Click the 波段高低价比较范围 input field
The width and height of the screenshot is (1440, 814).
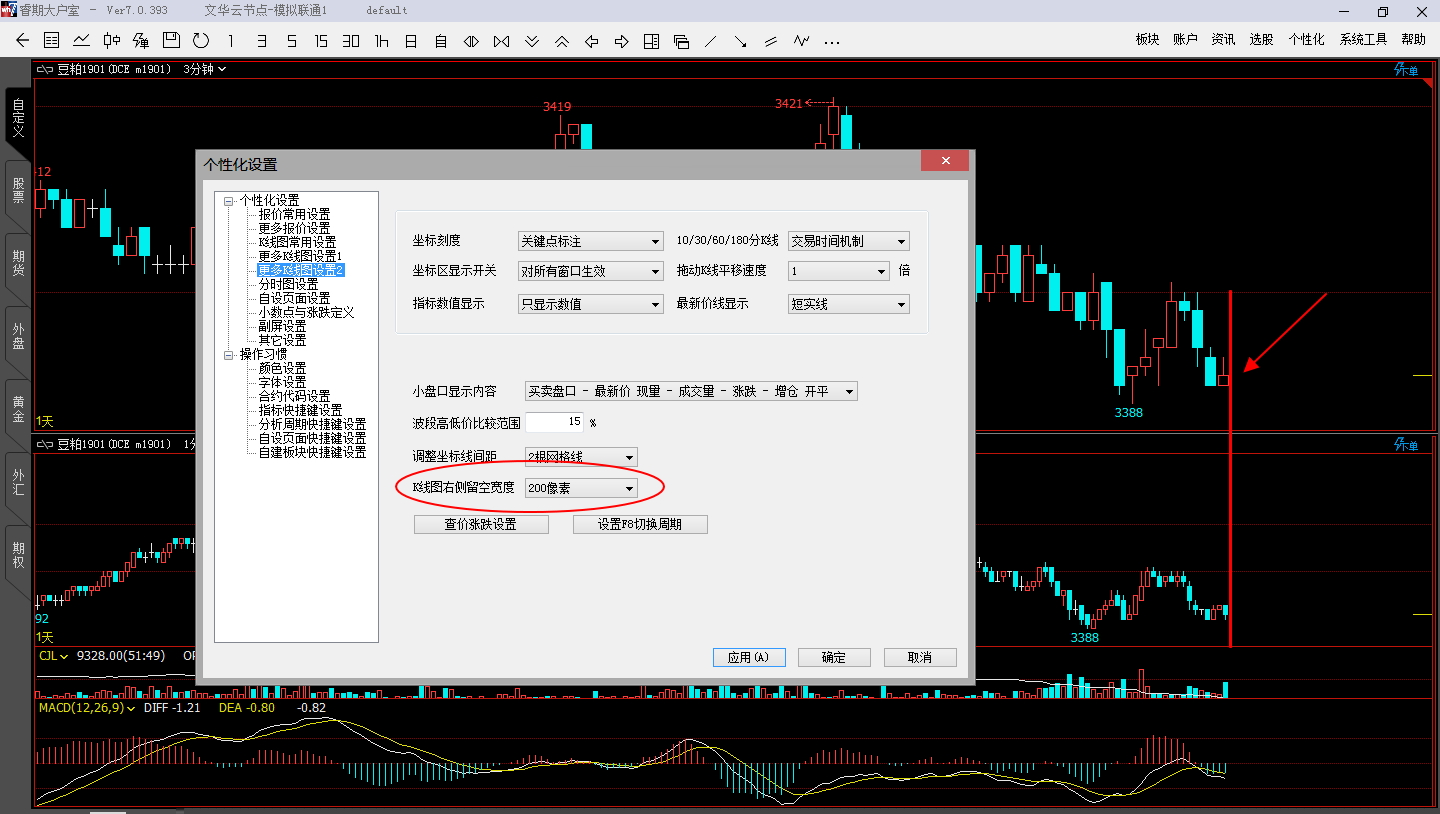pyautogui.click(x=554, y=422)
